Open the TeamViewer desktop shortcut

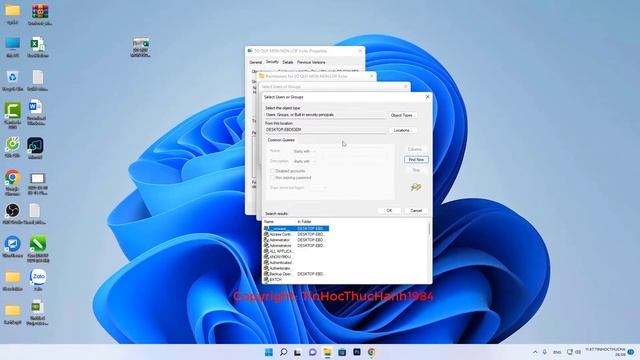[x=13, y=247]
